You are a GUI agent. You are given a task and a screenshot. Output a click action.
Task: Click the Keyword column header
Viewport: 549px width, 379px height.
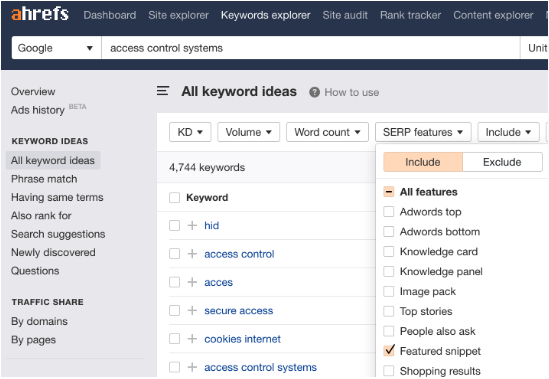[x=207, y=198]
